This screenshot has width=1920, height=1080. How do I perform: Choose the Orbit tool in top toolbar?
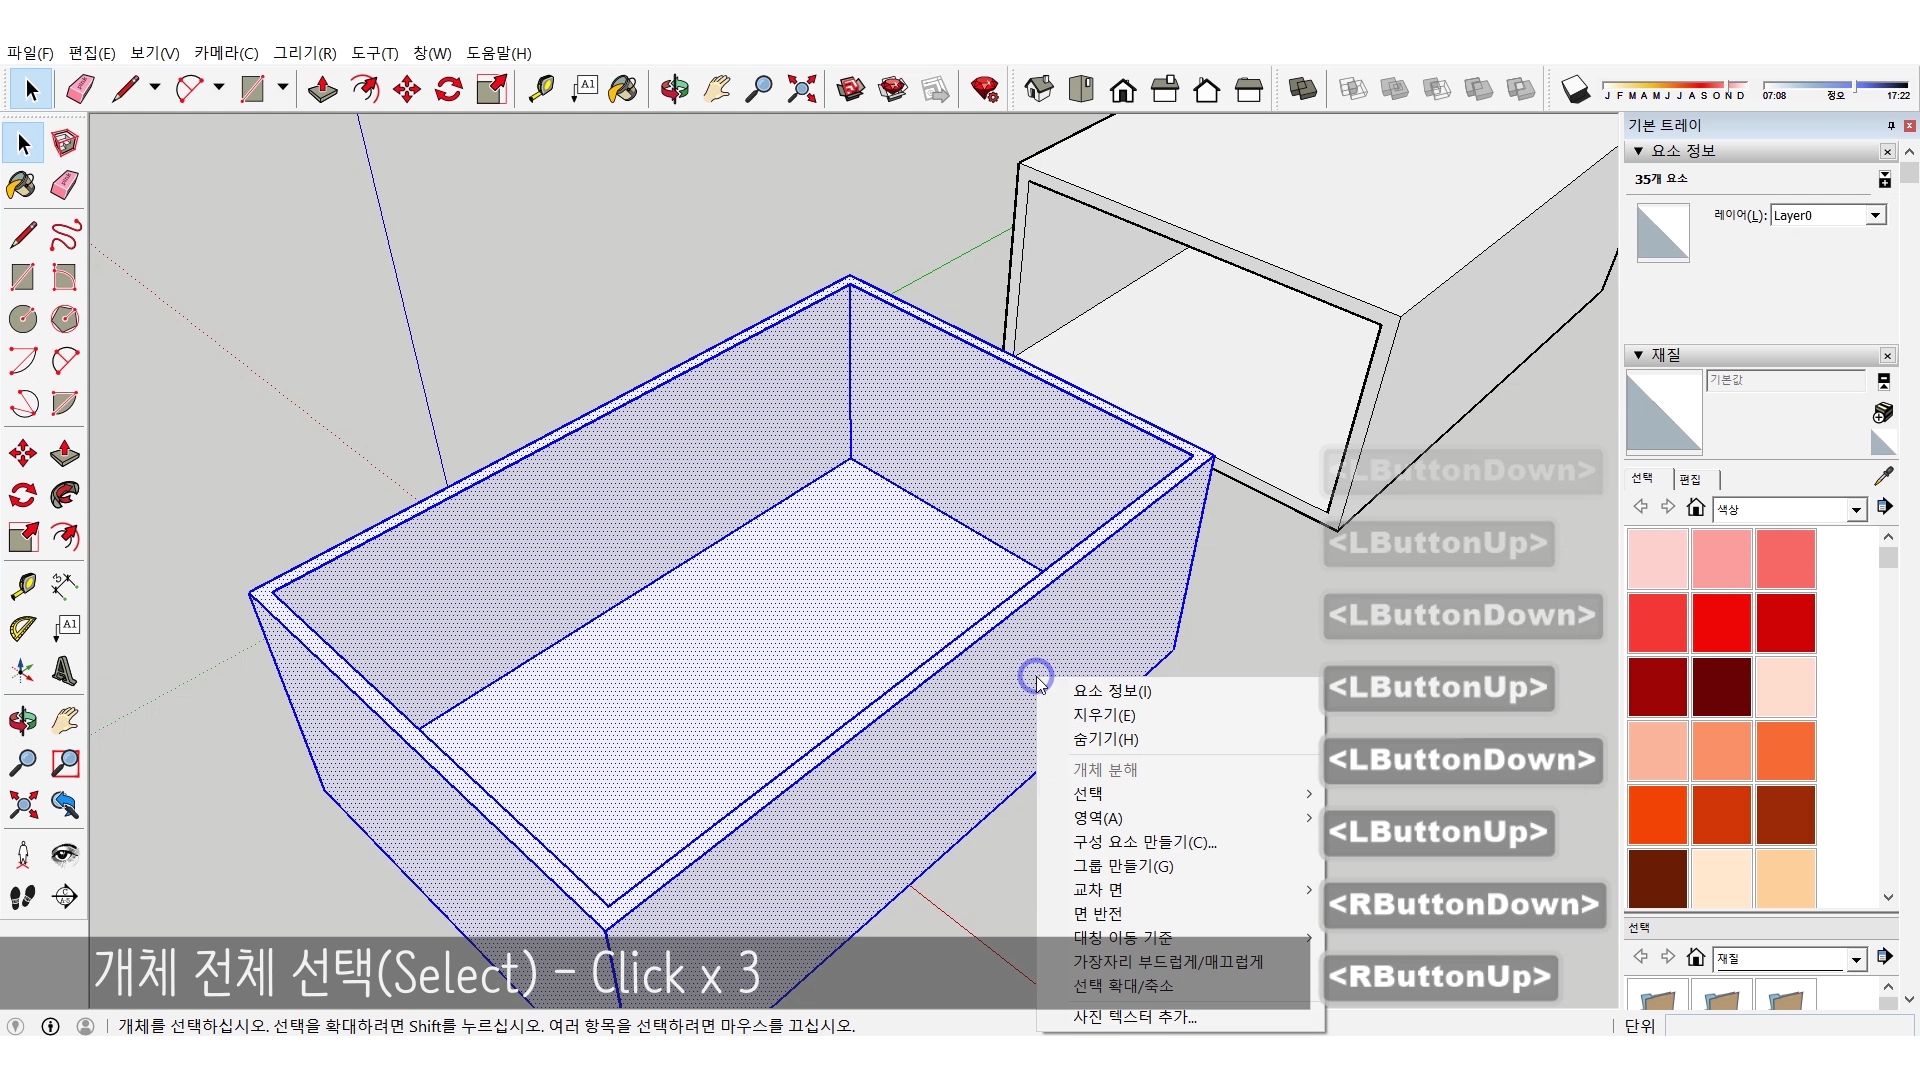[x=675, y=90]
